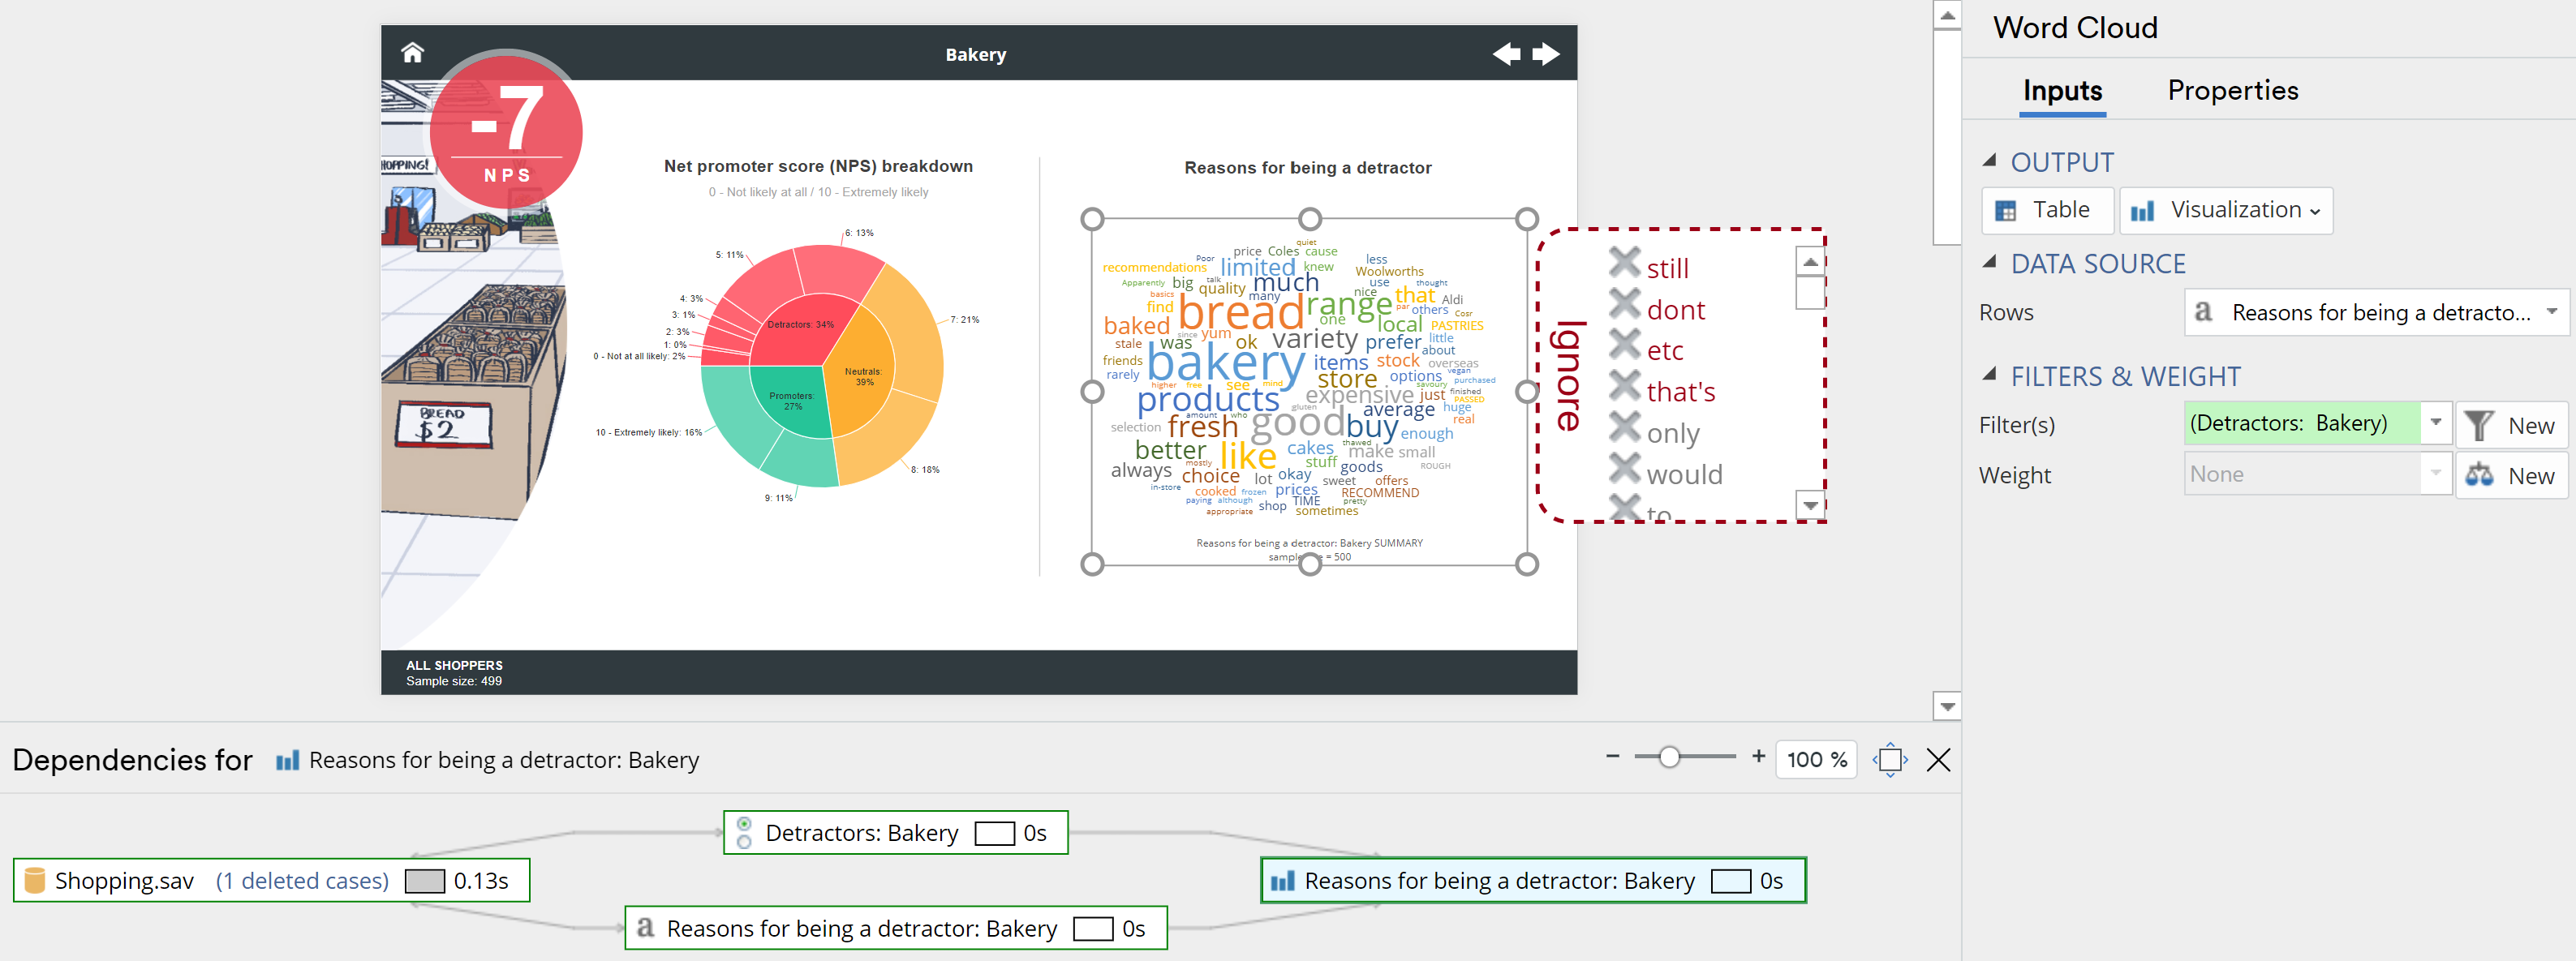Select the word cloud output dependency node

coord(1533,881)
